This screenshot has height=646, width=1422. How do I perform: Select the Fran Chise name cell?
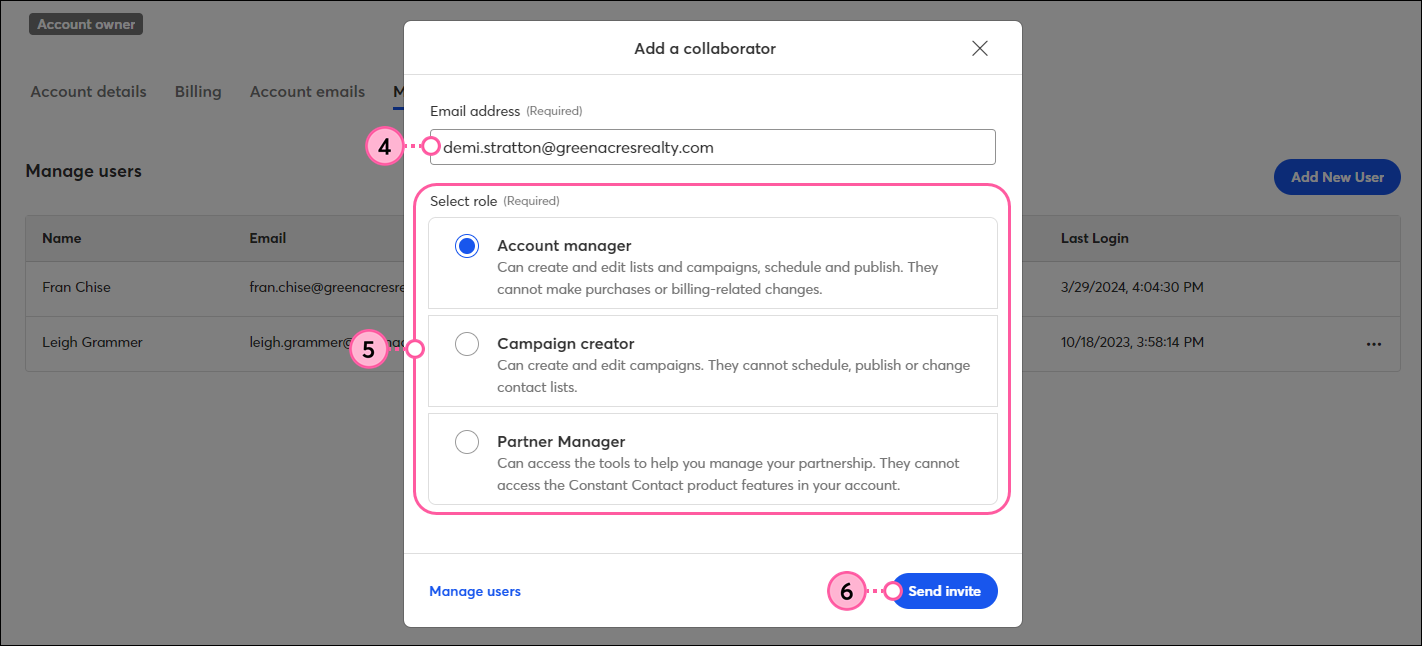click(x=76, y=287)
